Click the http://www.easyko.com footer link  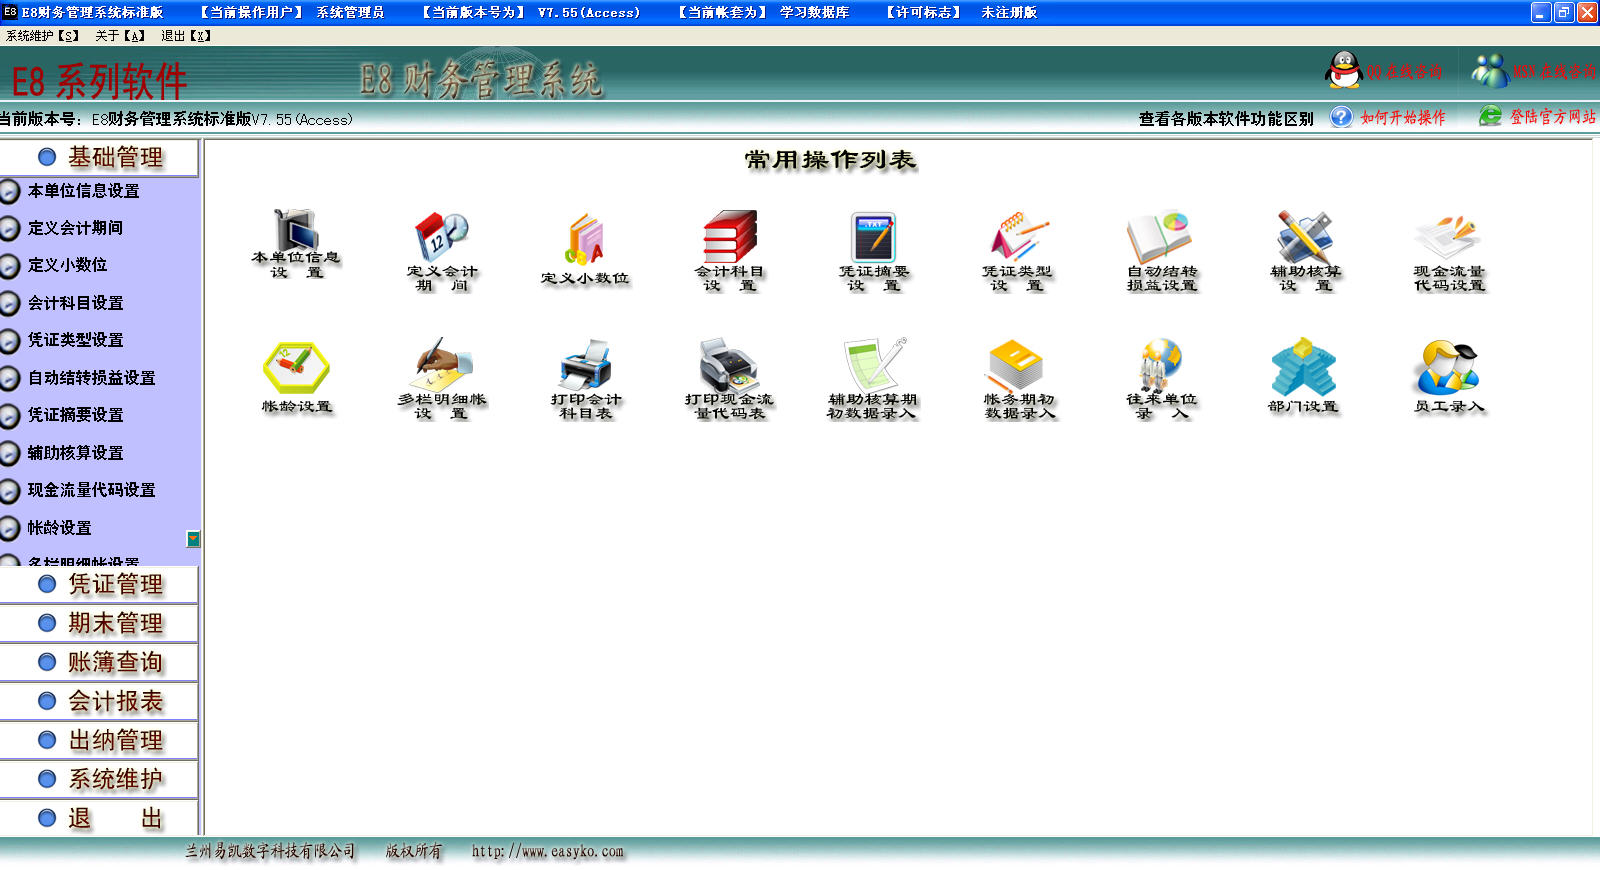pyautogui.click(x=548, y=851)
